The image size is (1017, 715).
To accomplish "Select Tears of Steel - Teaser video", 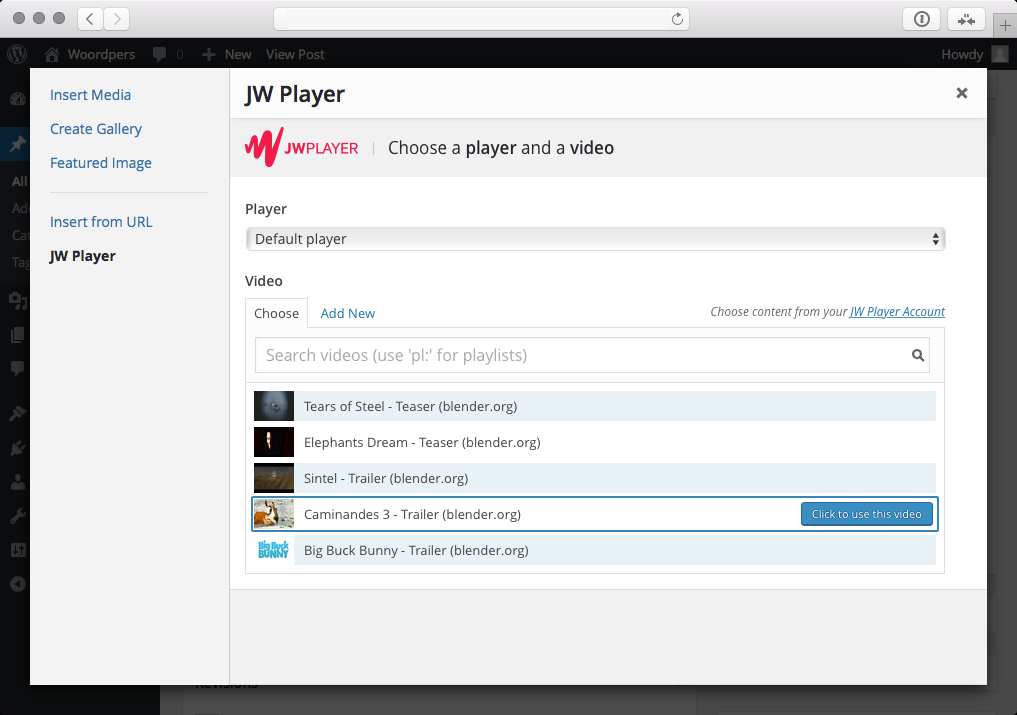I will (594, 406).
